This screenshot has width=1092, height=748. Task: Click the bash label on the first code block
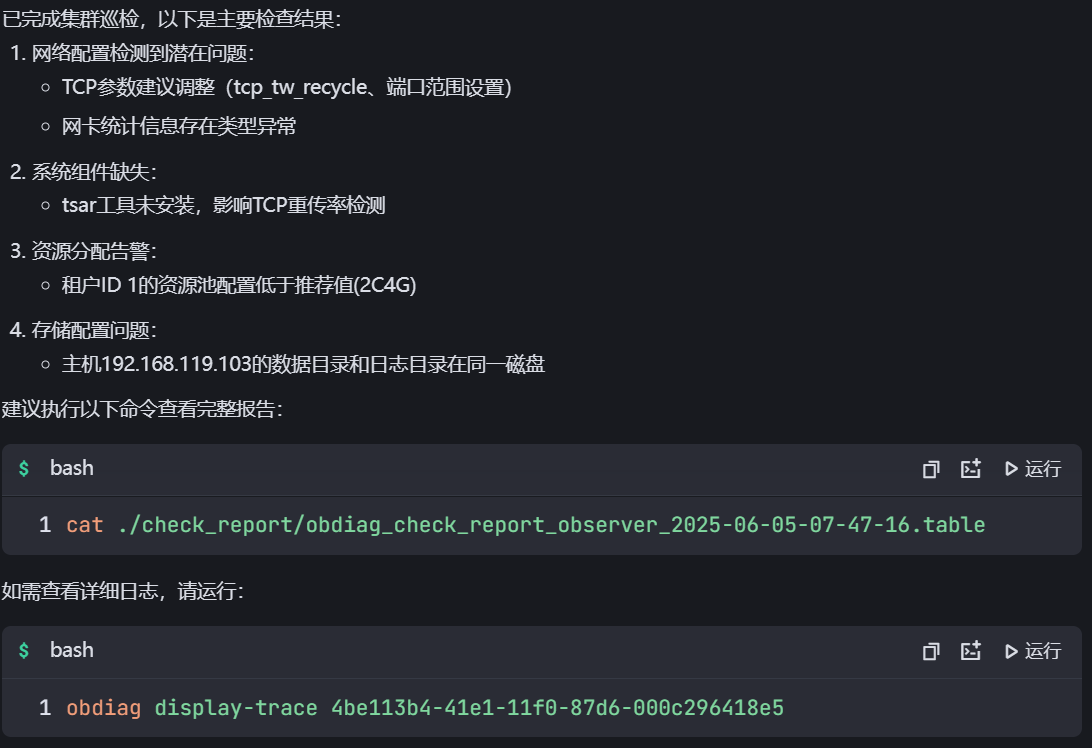pos(72,468)
